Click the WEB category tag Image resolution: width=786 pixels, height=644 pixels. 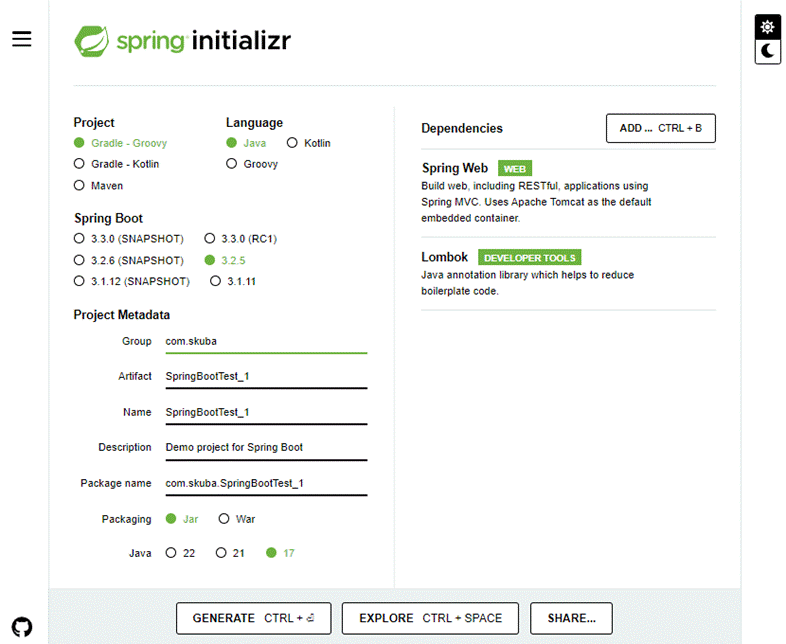click(515, 168)
